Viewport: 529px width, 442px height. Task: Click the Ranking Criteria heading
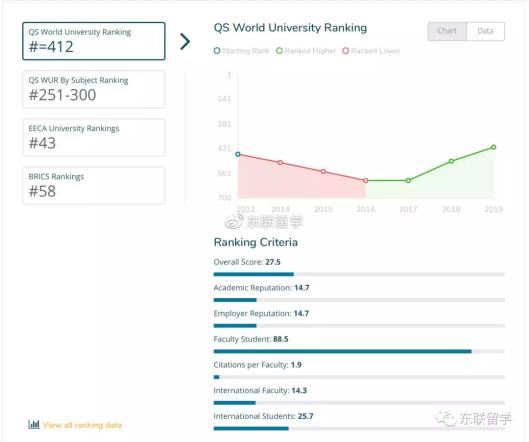pos(256,242)
